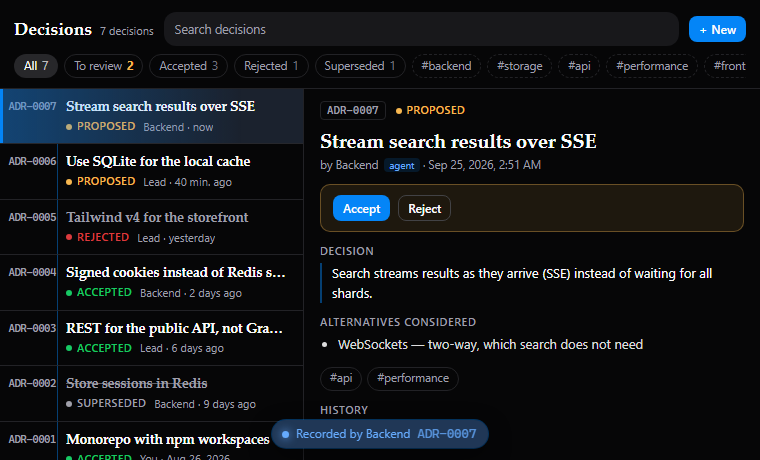Toggle the #backend tag filter
Viewport: 760px width, 460px height.
pyautogui.click(x=446, y=66)
